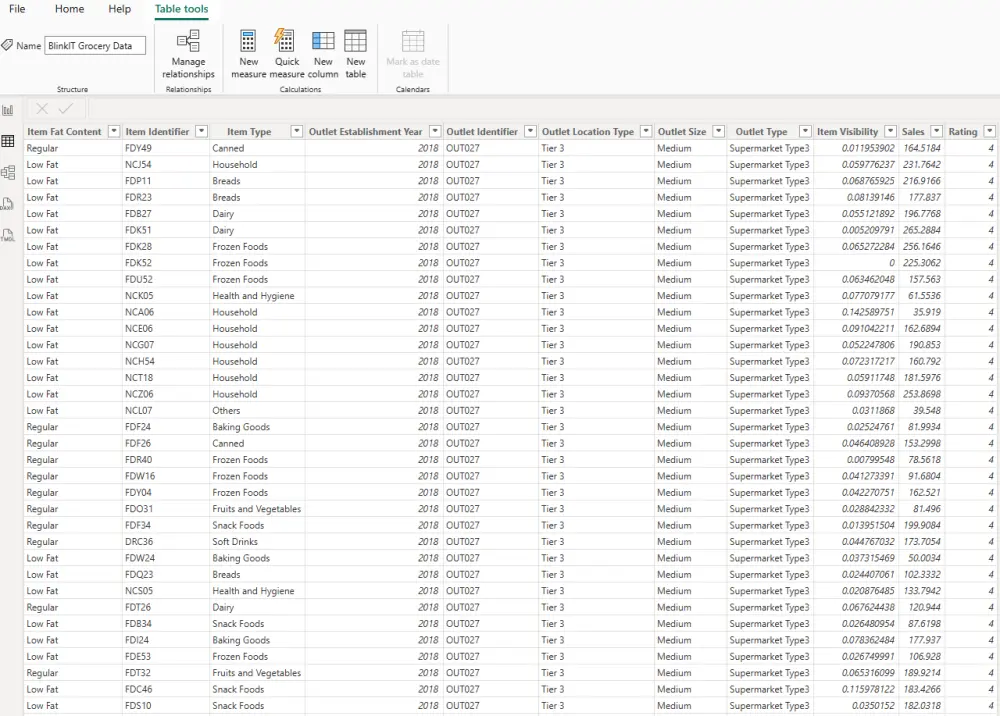Screen dimensions: 1000x716
Task: Click identifier cell NCK05
Action: 139,296
